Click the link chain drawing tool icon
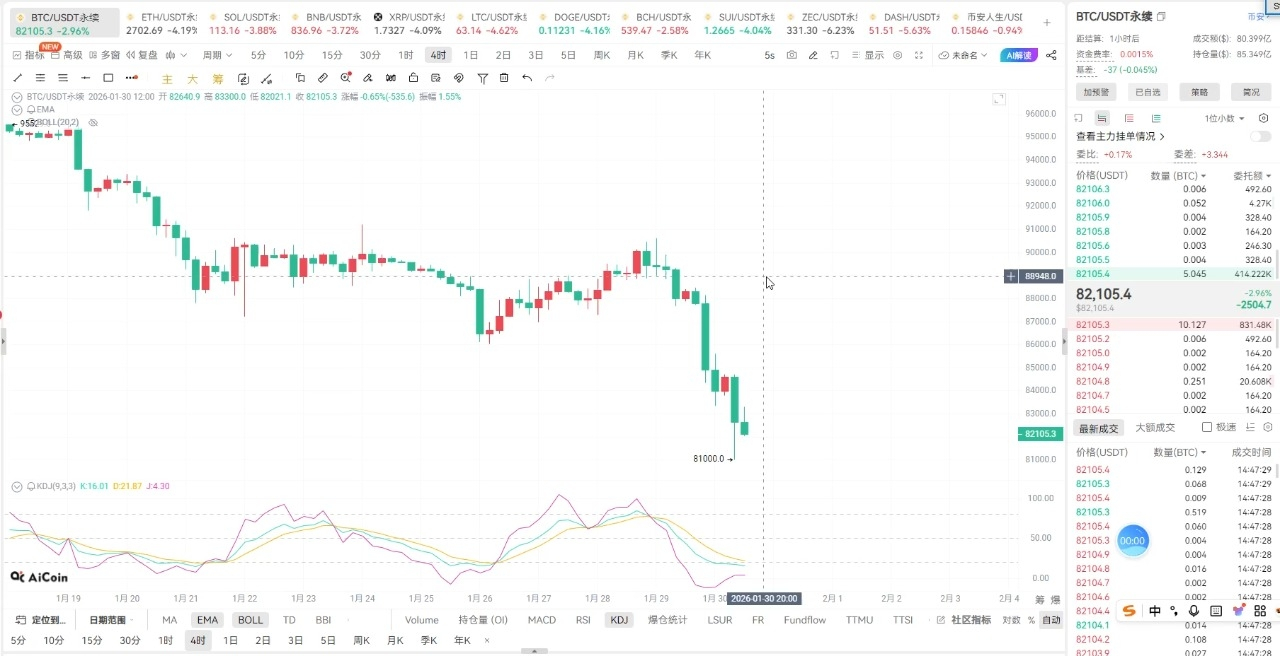Screen dimensions: 1280x656 (x=459, y=78)
